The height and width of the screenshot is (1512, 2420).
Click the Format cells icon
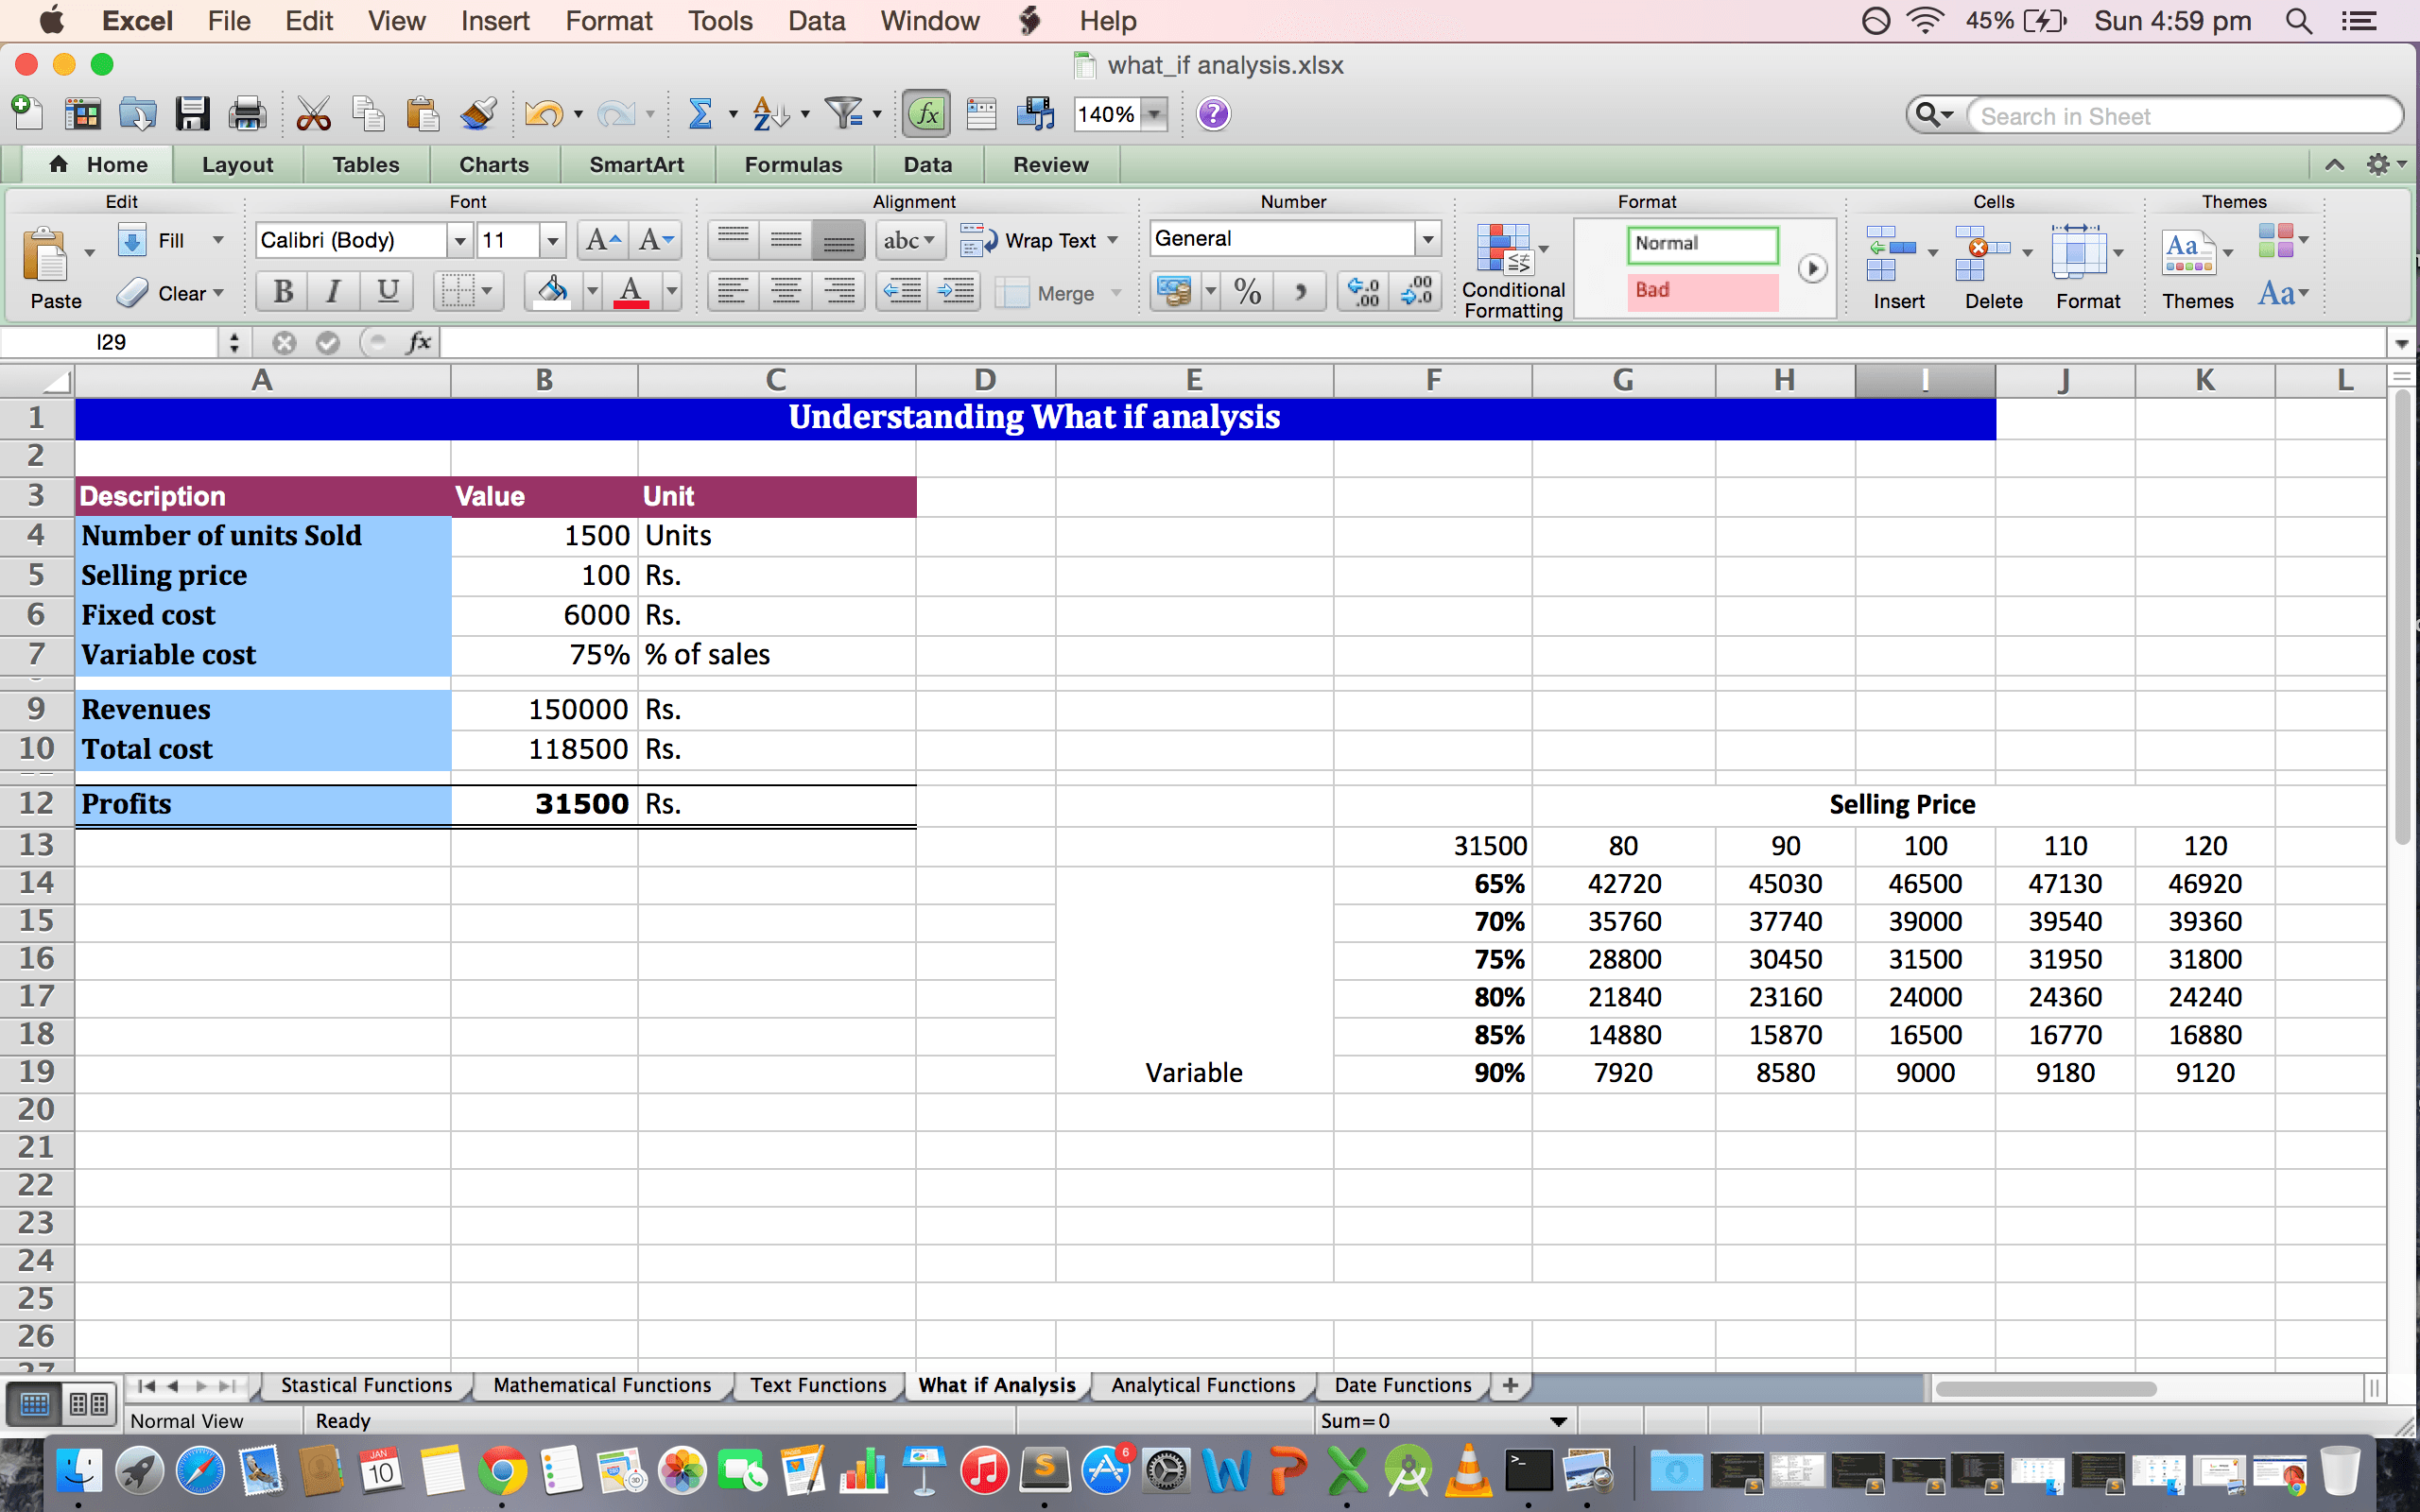pyautogui.click(x=2078, y=252)
